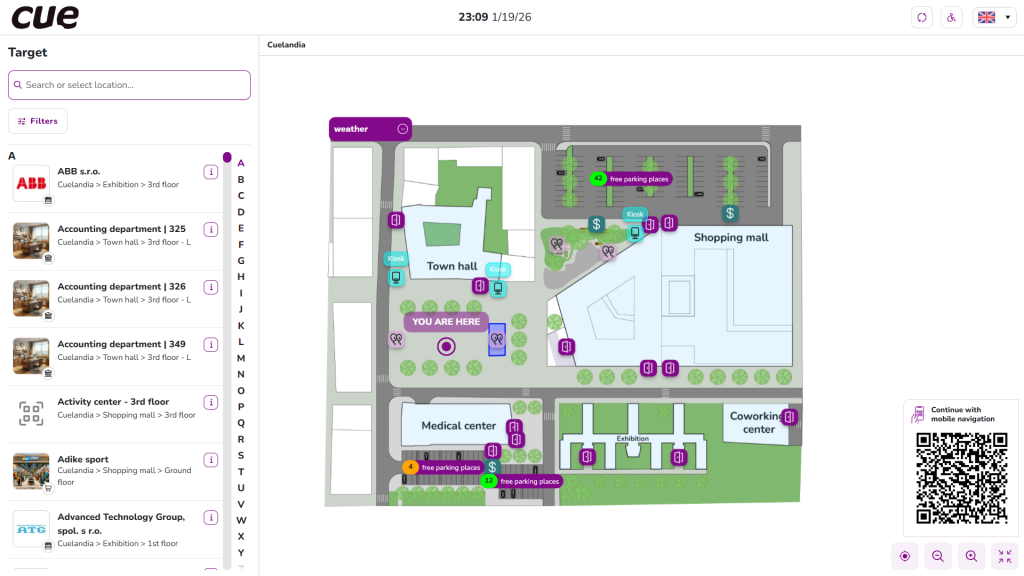Show info for ABB s.r.o.

211,172
